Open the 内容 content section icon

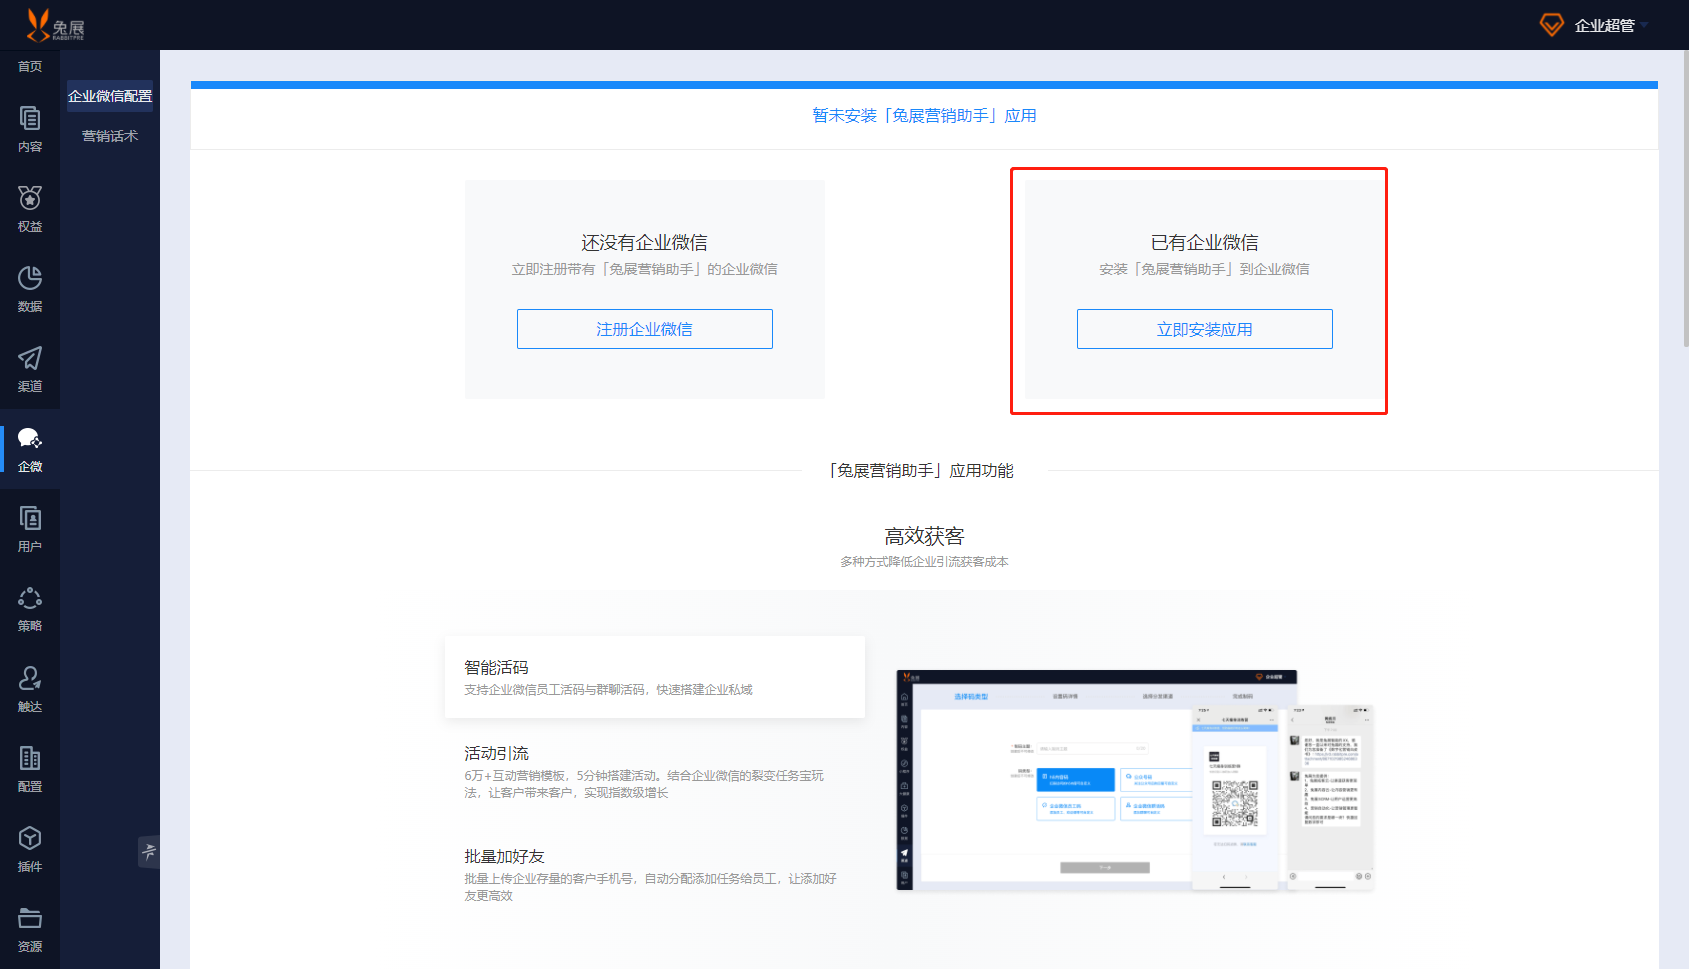pos(30,118)
